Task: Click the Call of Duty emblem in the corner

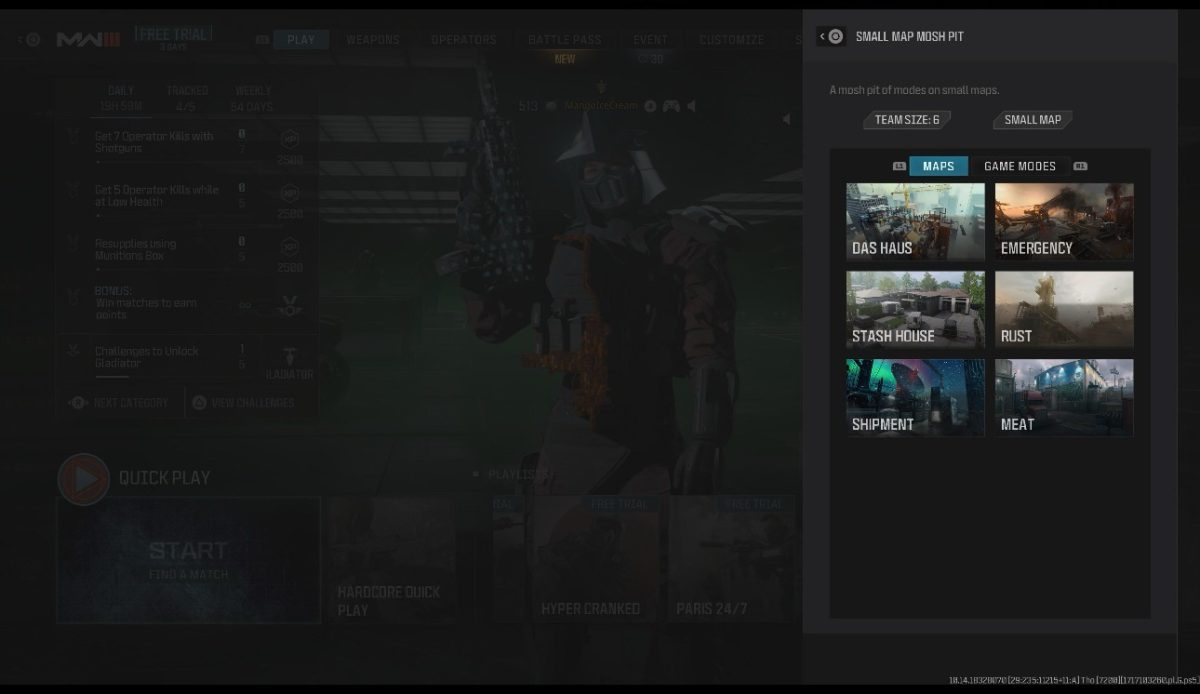Action: [x=33, y=39]
